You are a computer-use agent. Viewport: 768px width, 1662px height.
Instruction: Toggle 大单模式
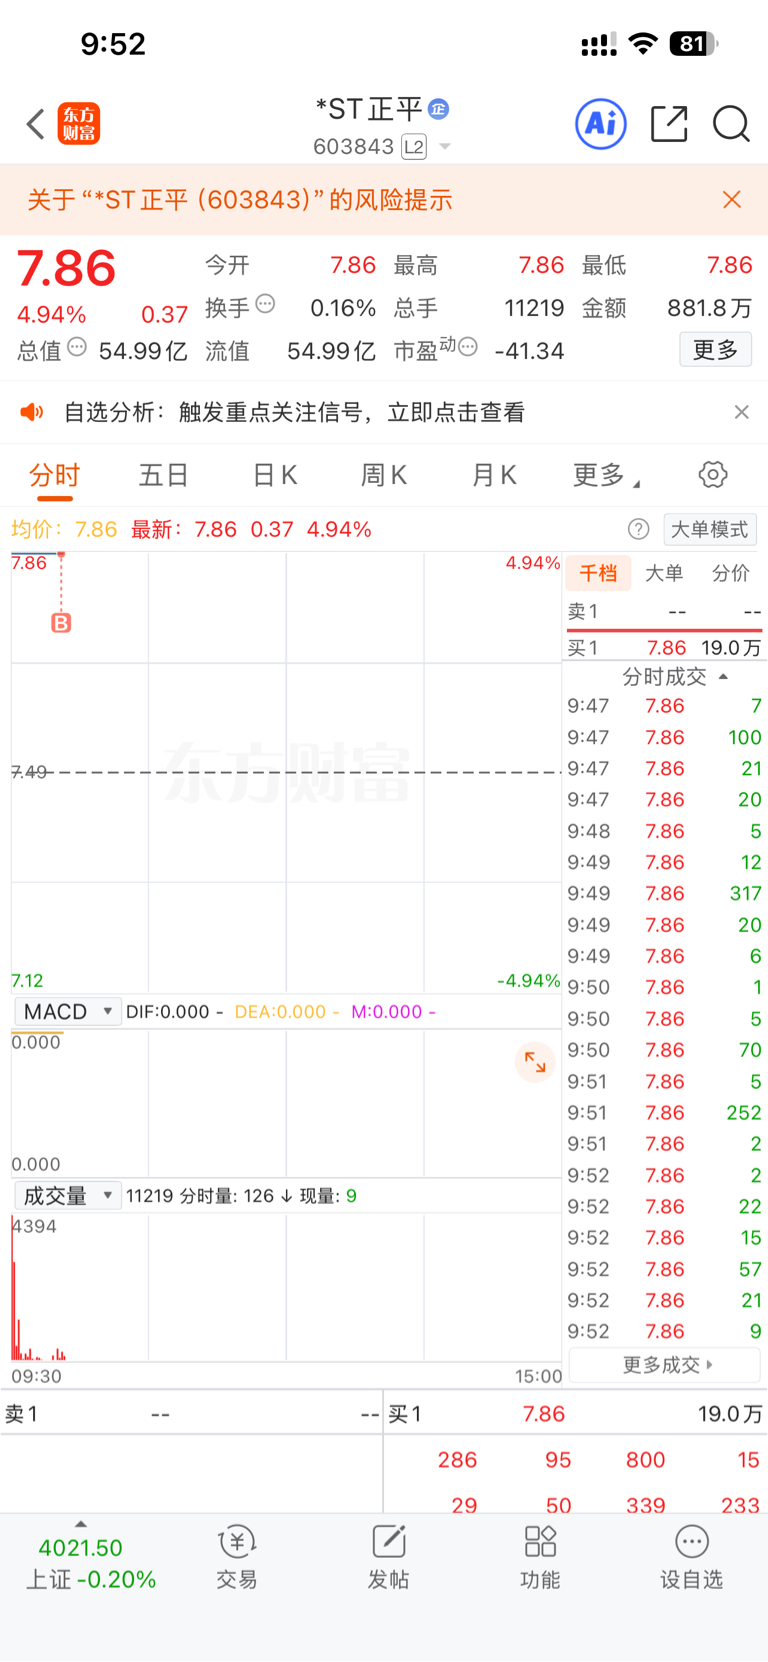tap(709, 529)
